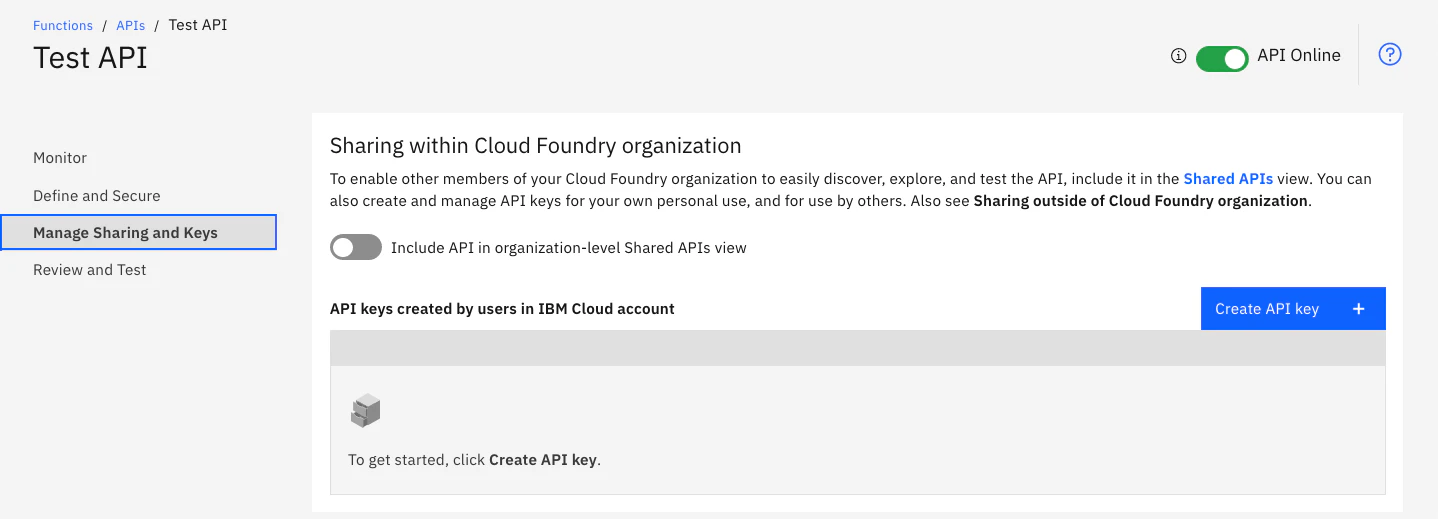Open the Monitor section
Screen dimensions: 1438x519
coord(60,158)
